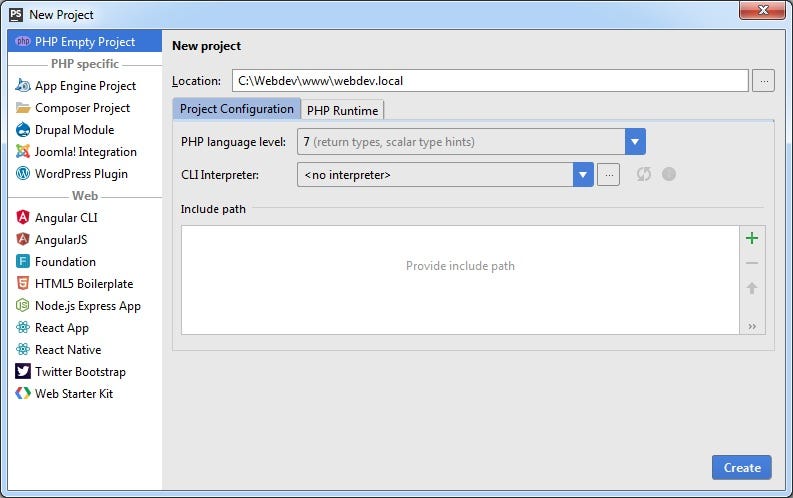Select HTML5 Boilerplate text label
The width and height of the screenshot is (793, 498).
click(84, 284)
